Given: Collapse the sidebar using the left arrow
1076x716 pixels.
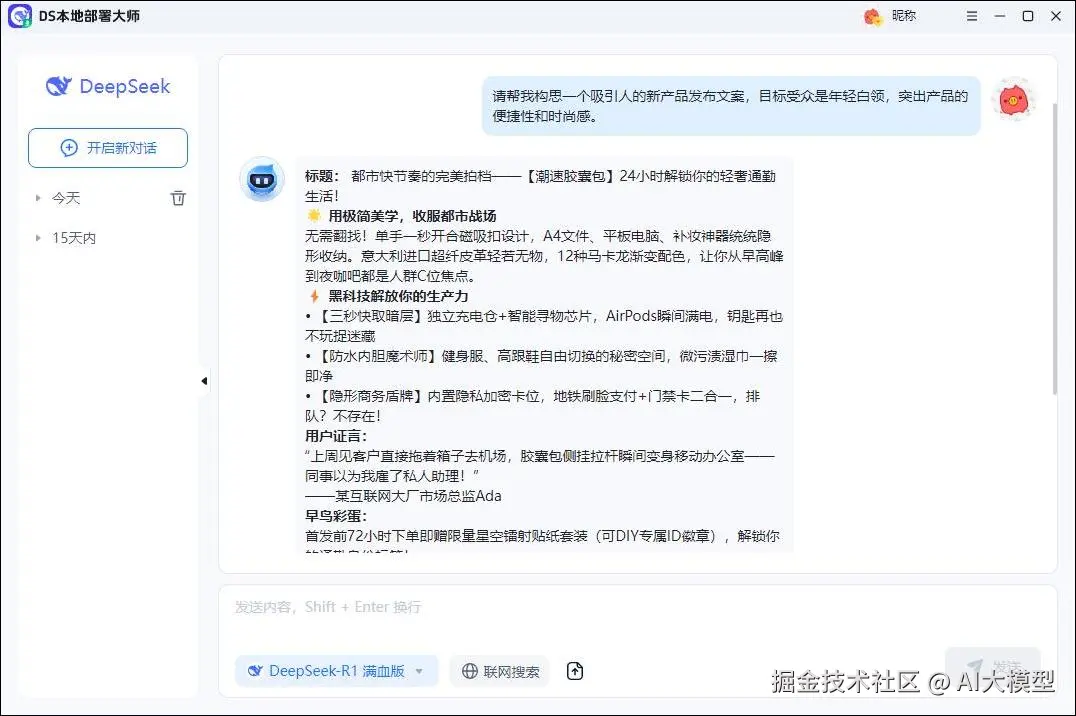Looking at the screenshot, I should (204, 380).
